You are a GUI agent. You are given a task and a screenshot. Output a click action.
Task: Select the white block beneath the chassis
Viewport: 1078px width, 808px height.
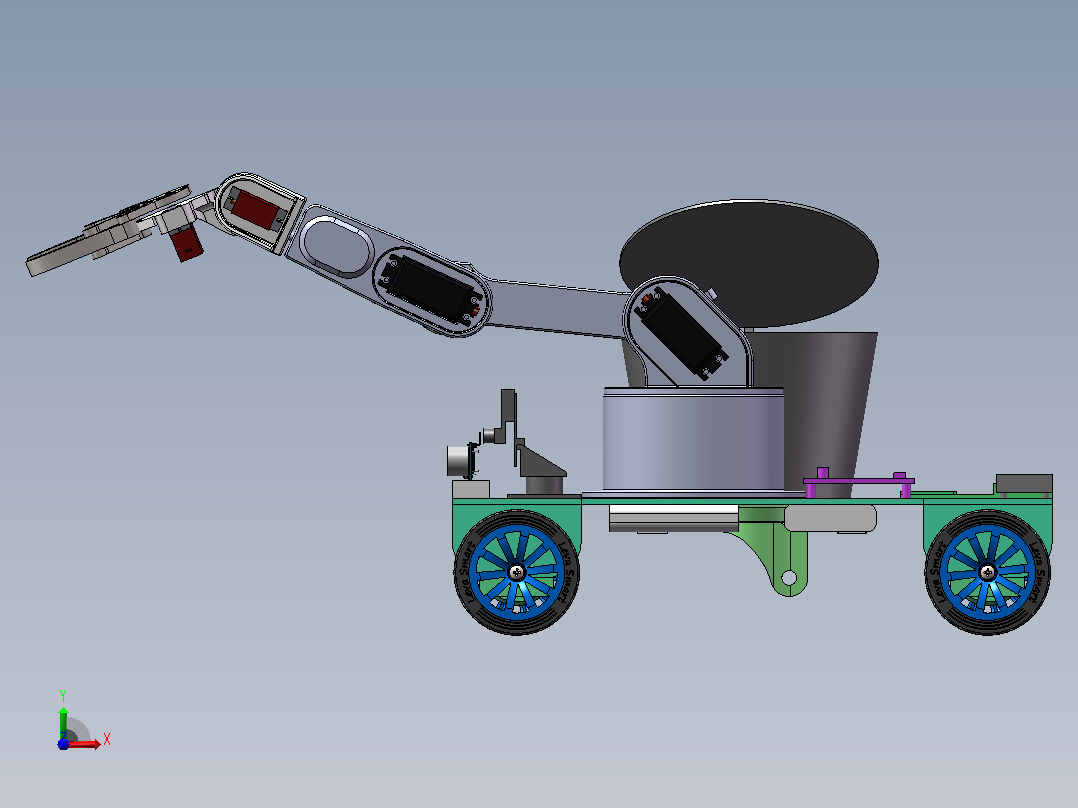(674, 518)
